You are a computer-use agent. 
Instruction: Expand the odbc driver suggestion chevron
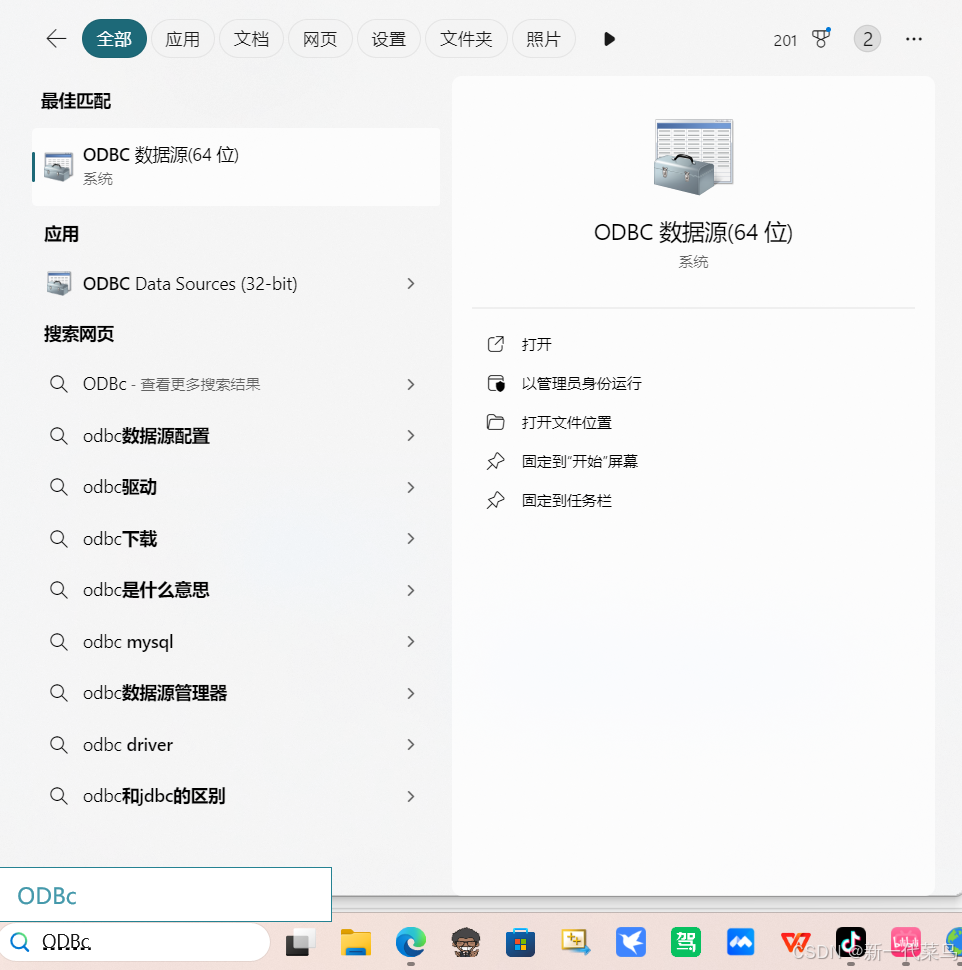click(410, 744)
